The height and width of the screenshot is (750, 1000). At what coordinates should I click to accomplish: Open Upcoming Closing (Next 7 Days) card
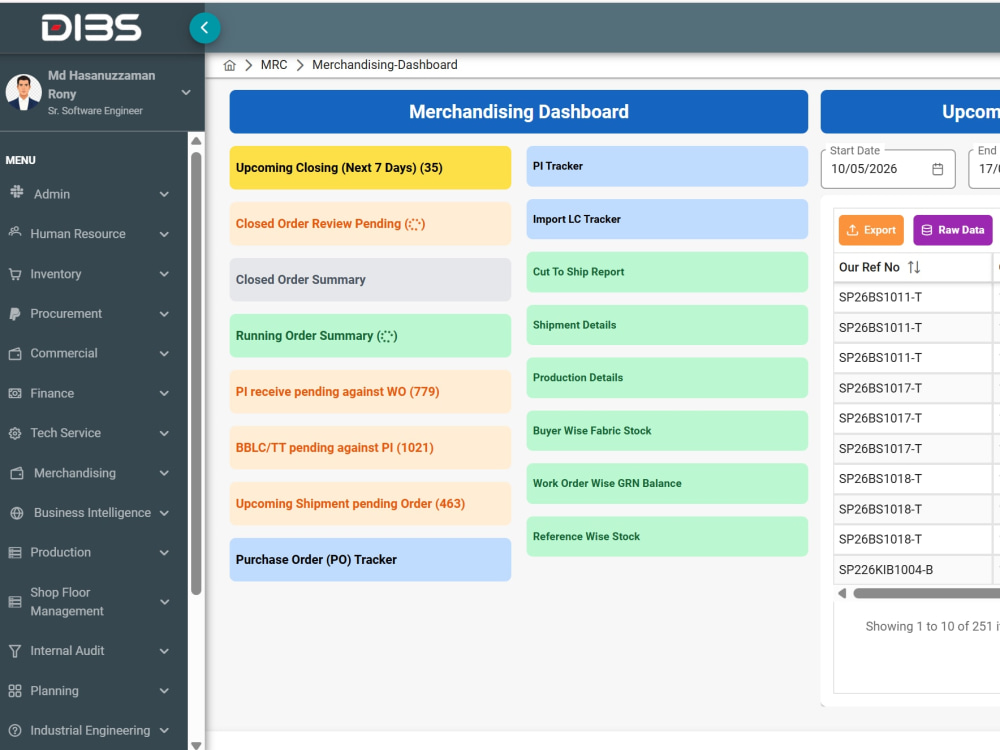pos(370,168)
